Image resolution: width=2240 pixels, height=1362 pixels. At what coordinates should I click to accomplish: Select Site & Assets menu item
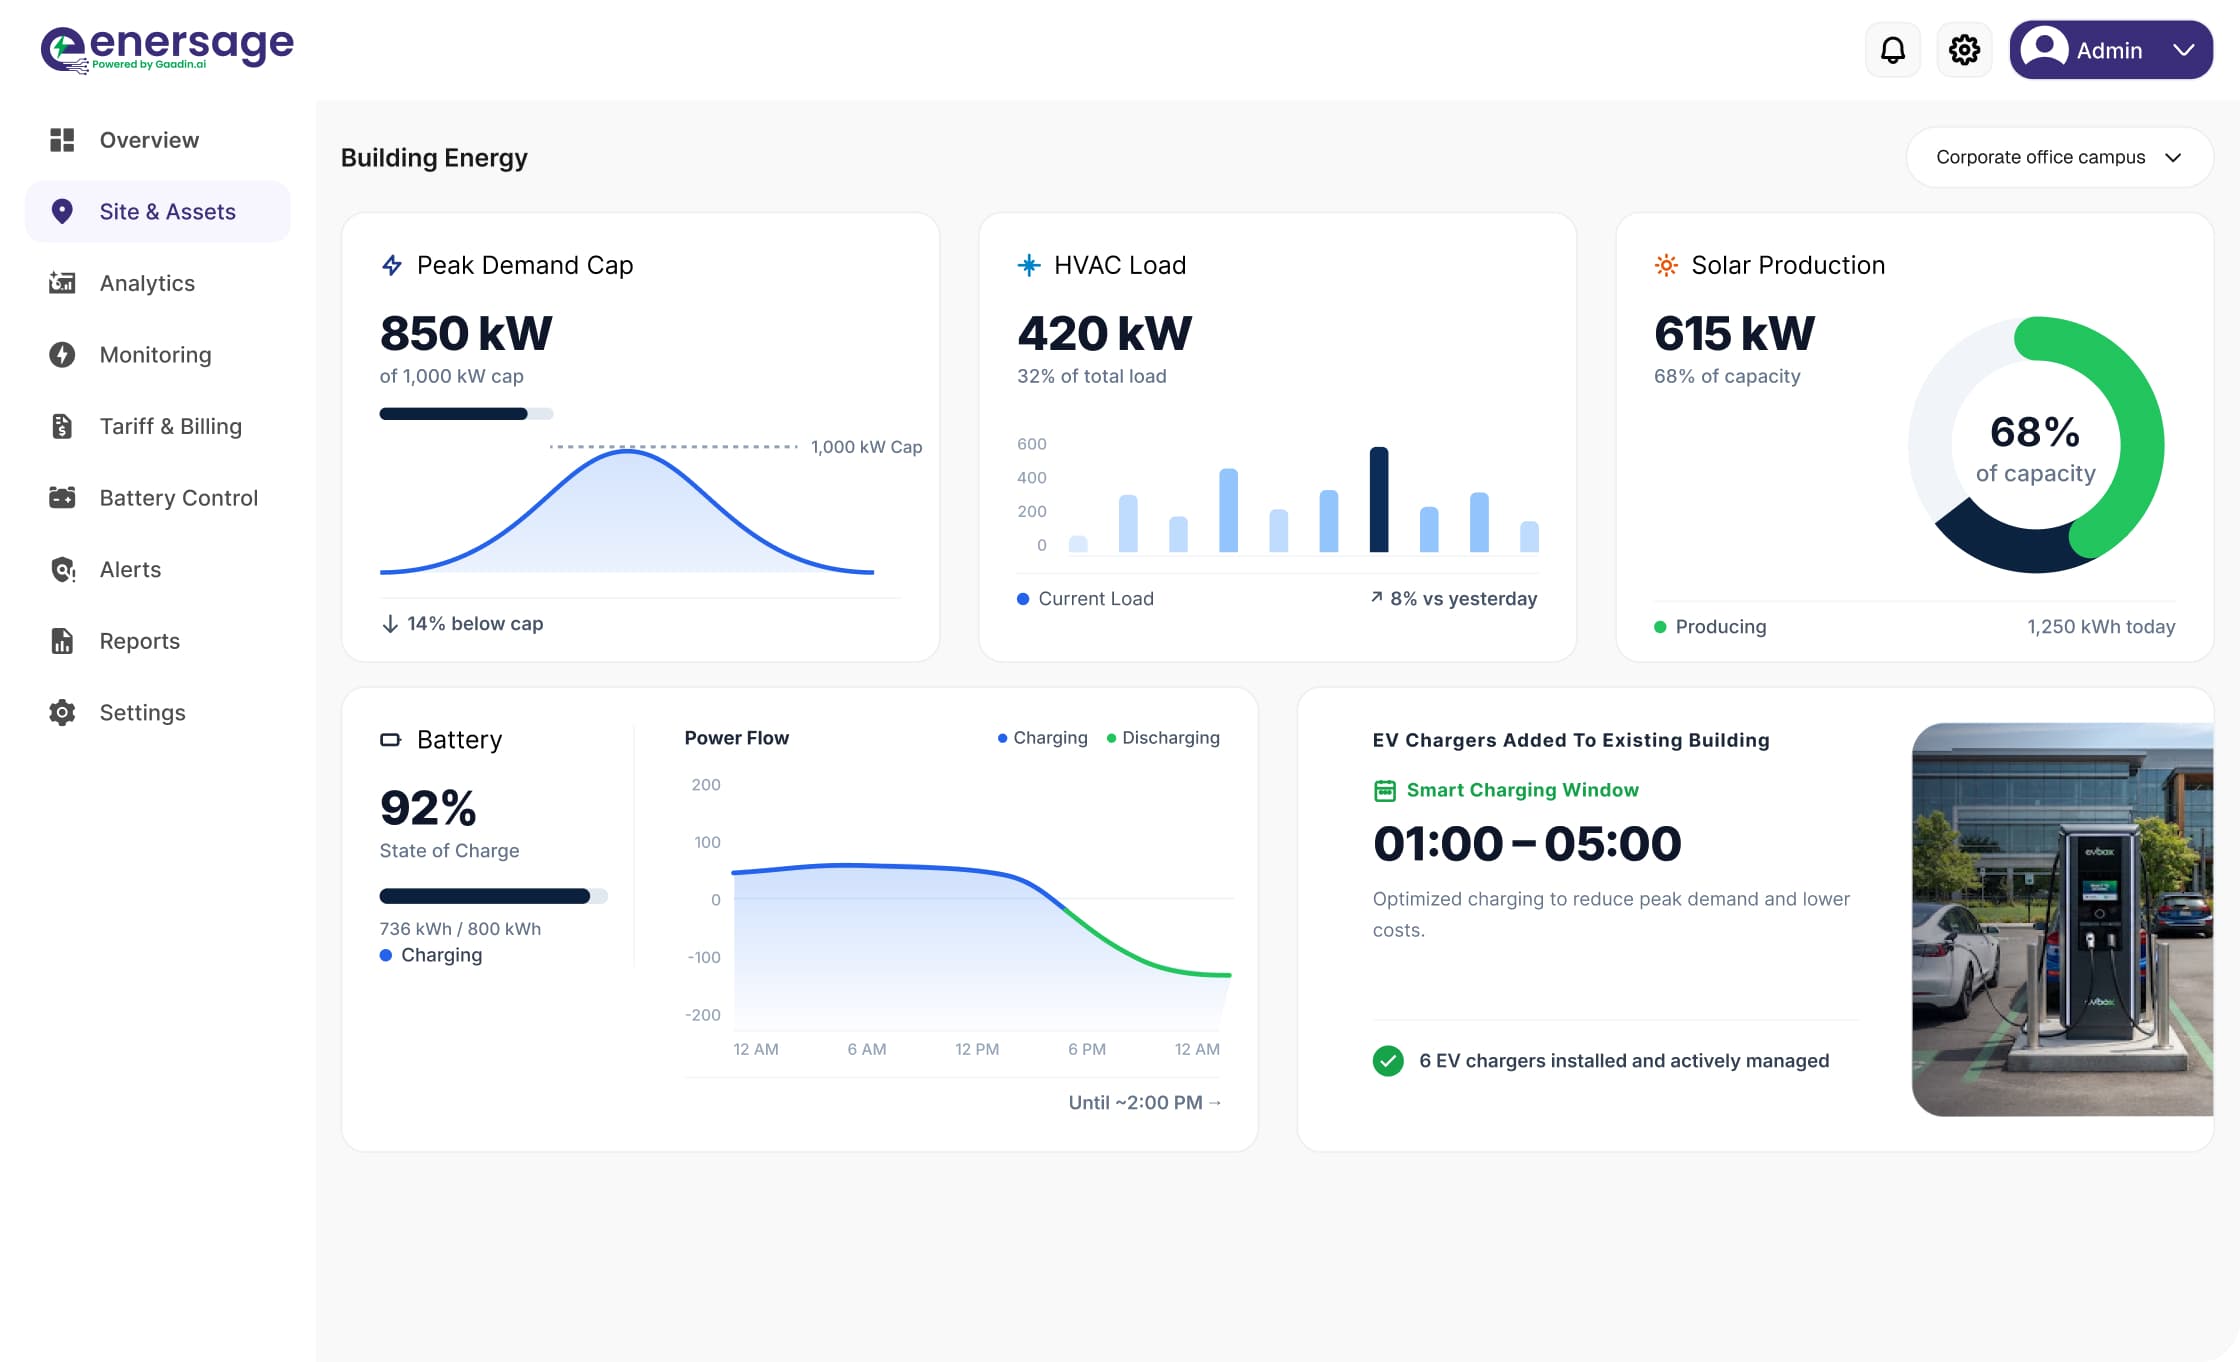click(x=158, y=211)
